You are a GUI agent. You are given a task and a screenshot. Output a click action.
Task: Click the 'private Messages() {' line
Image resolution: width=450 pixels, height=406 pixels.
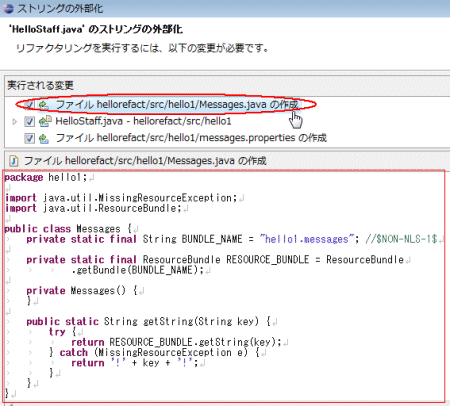(x=82, y=291)
